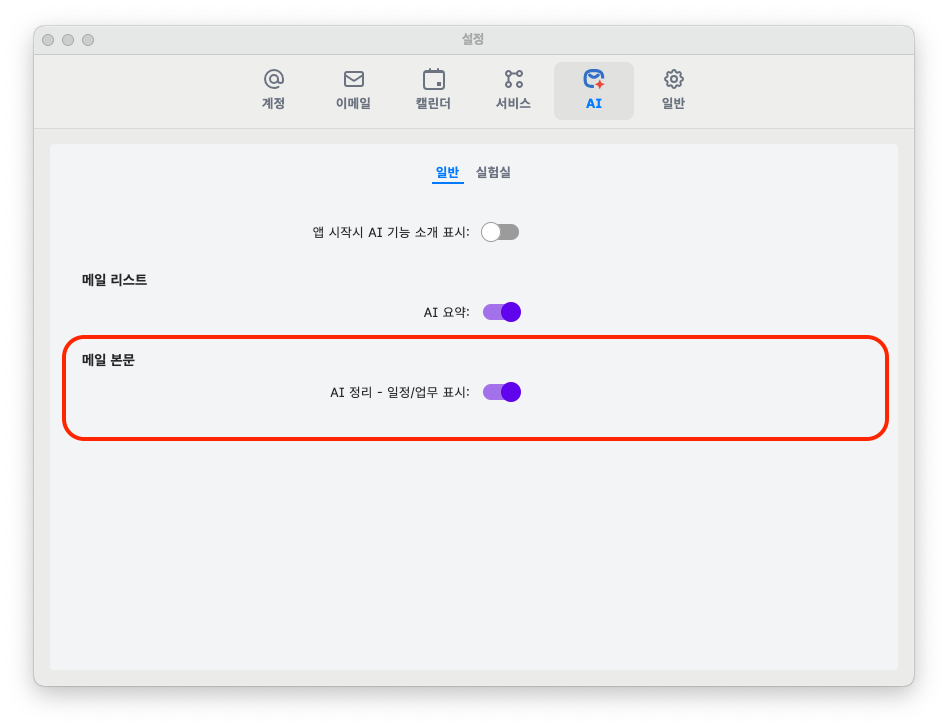The height and width of the screenshot is (728, 948).
Task: Click the AI 요약 label text
Action: click(446, 313)
